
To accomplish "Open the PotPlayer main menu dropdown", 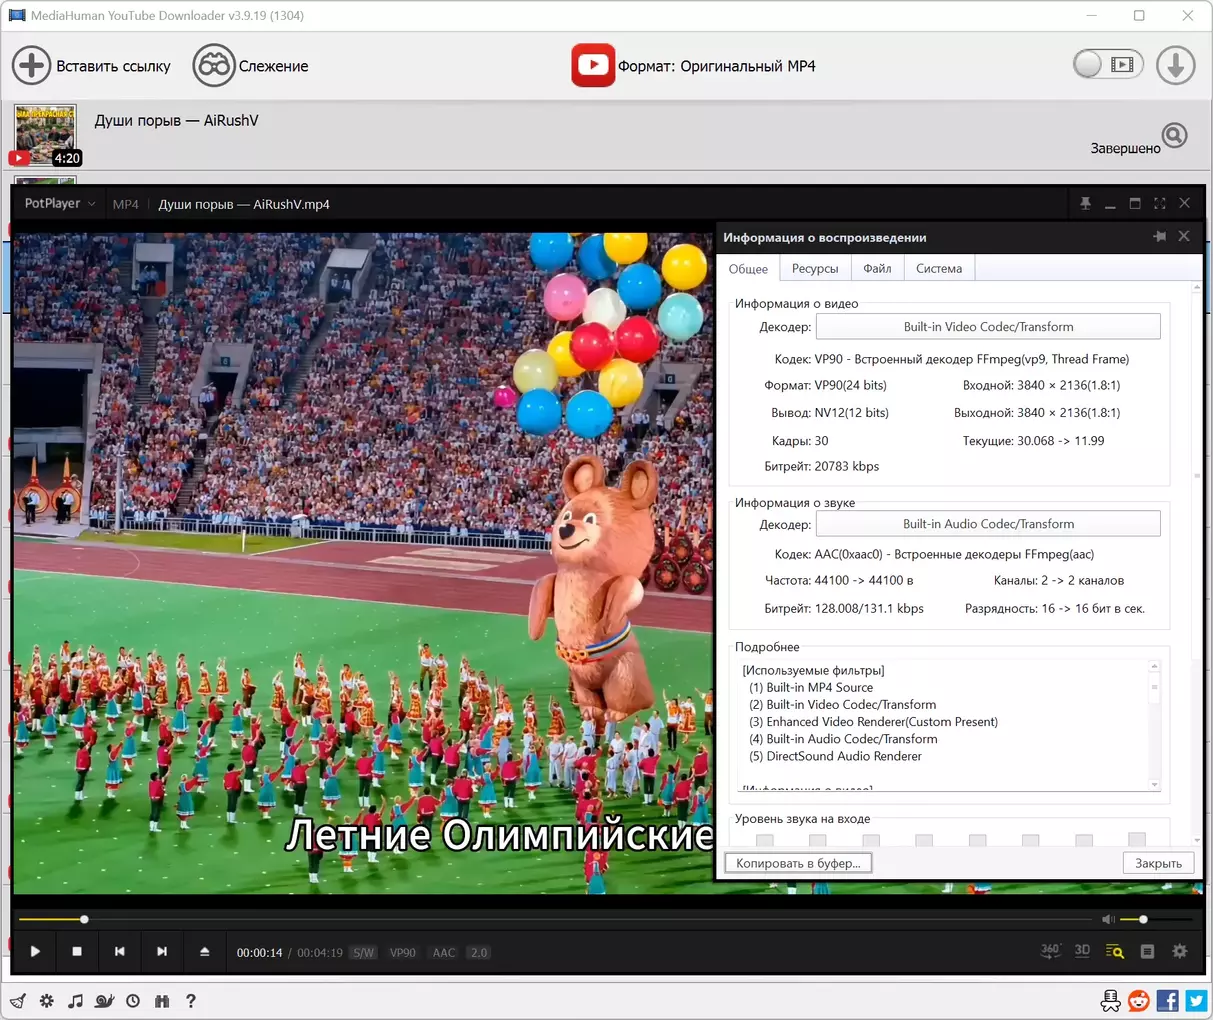I will coord(60,204).
